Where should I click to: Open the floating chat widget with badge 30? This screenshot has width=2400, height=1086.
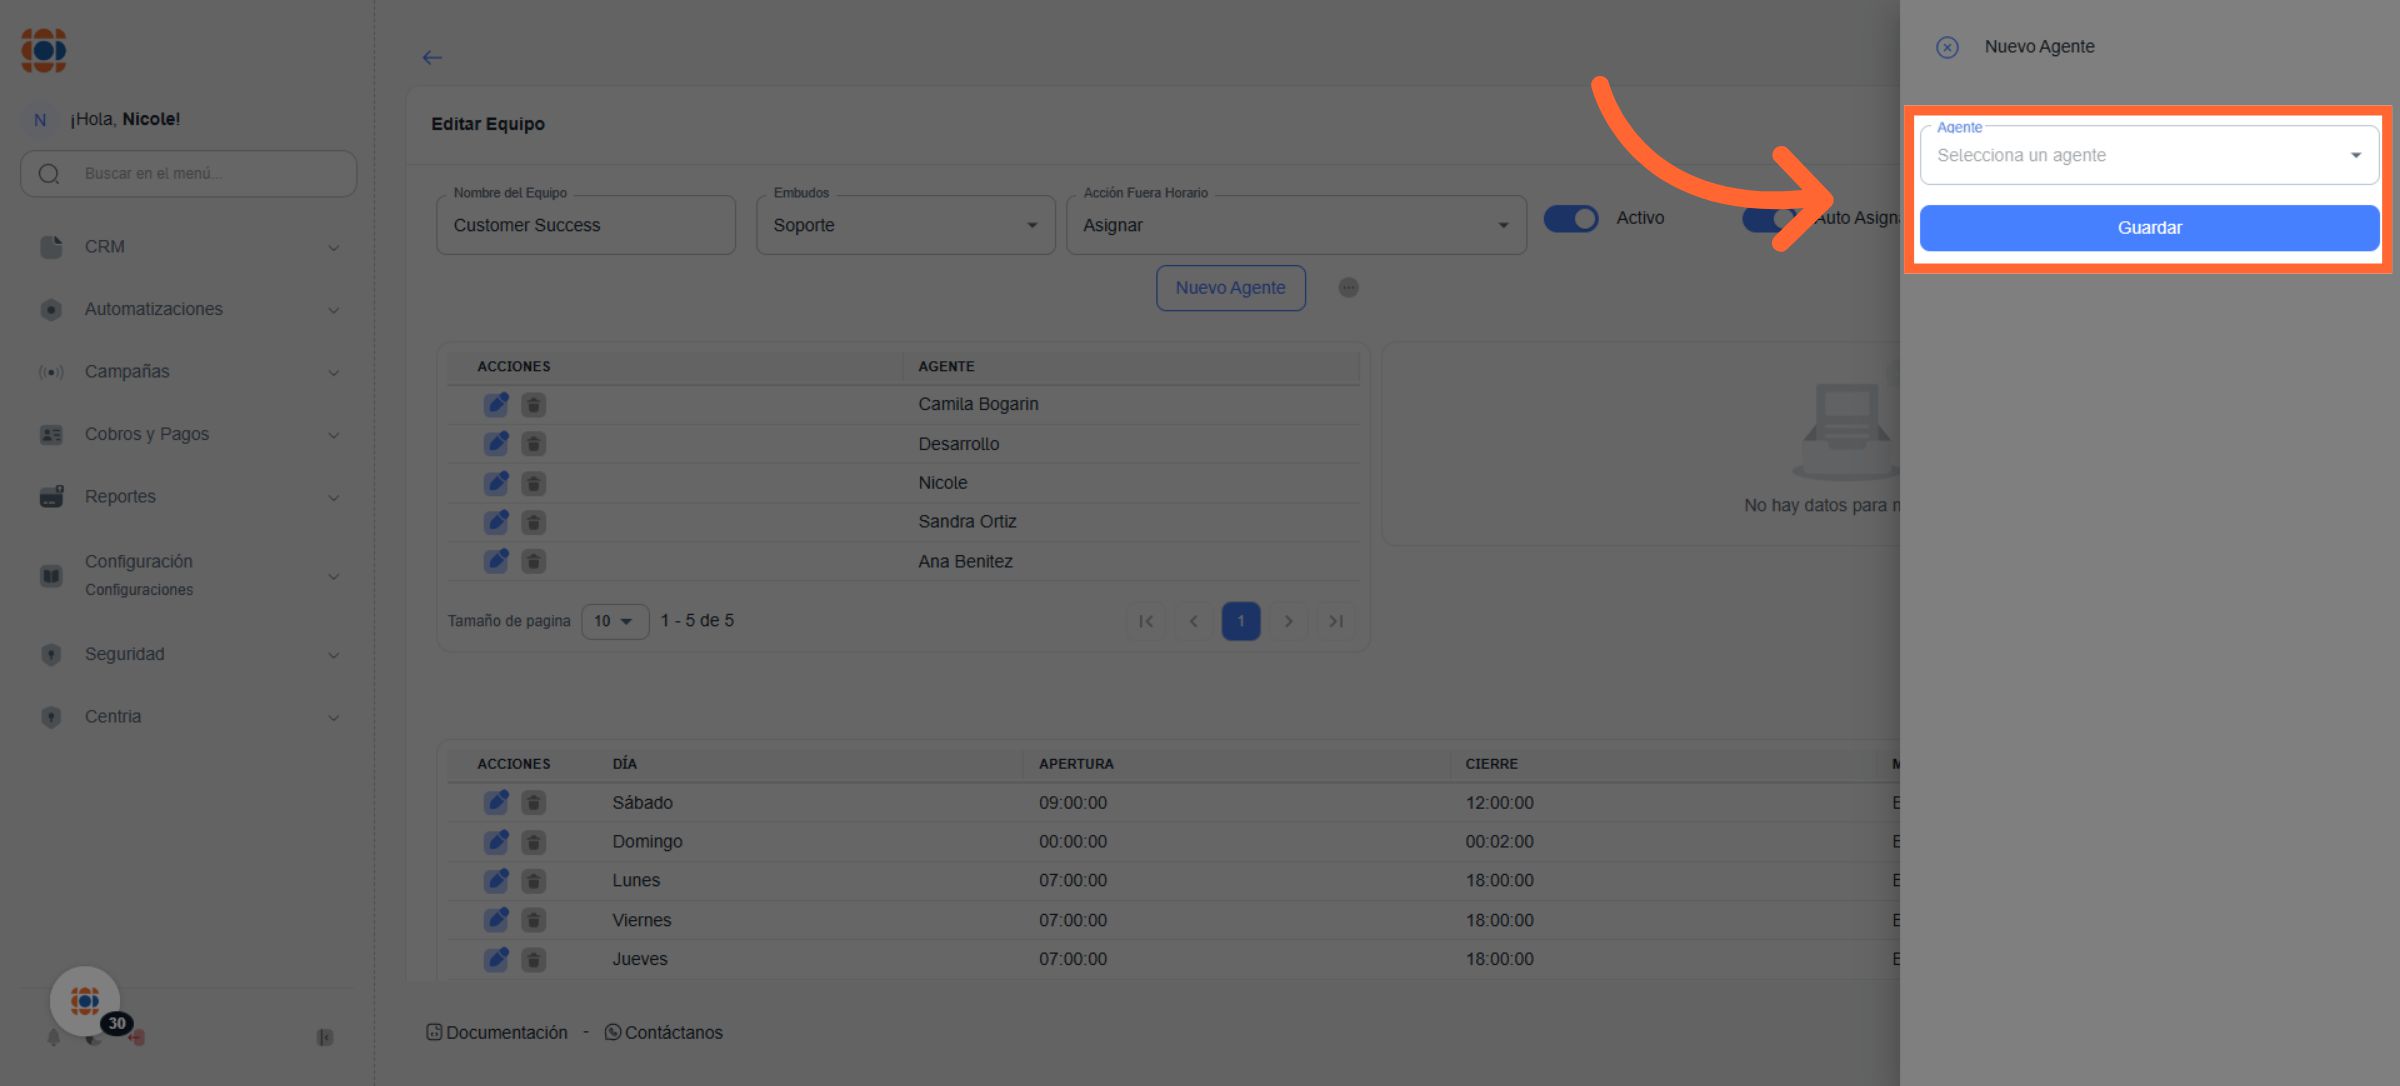click(x=85, y=1000)
